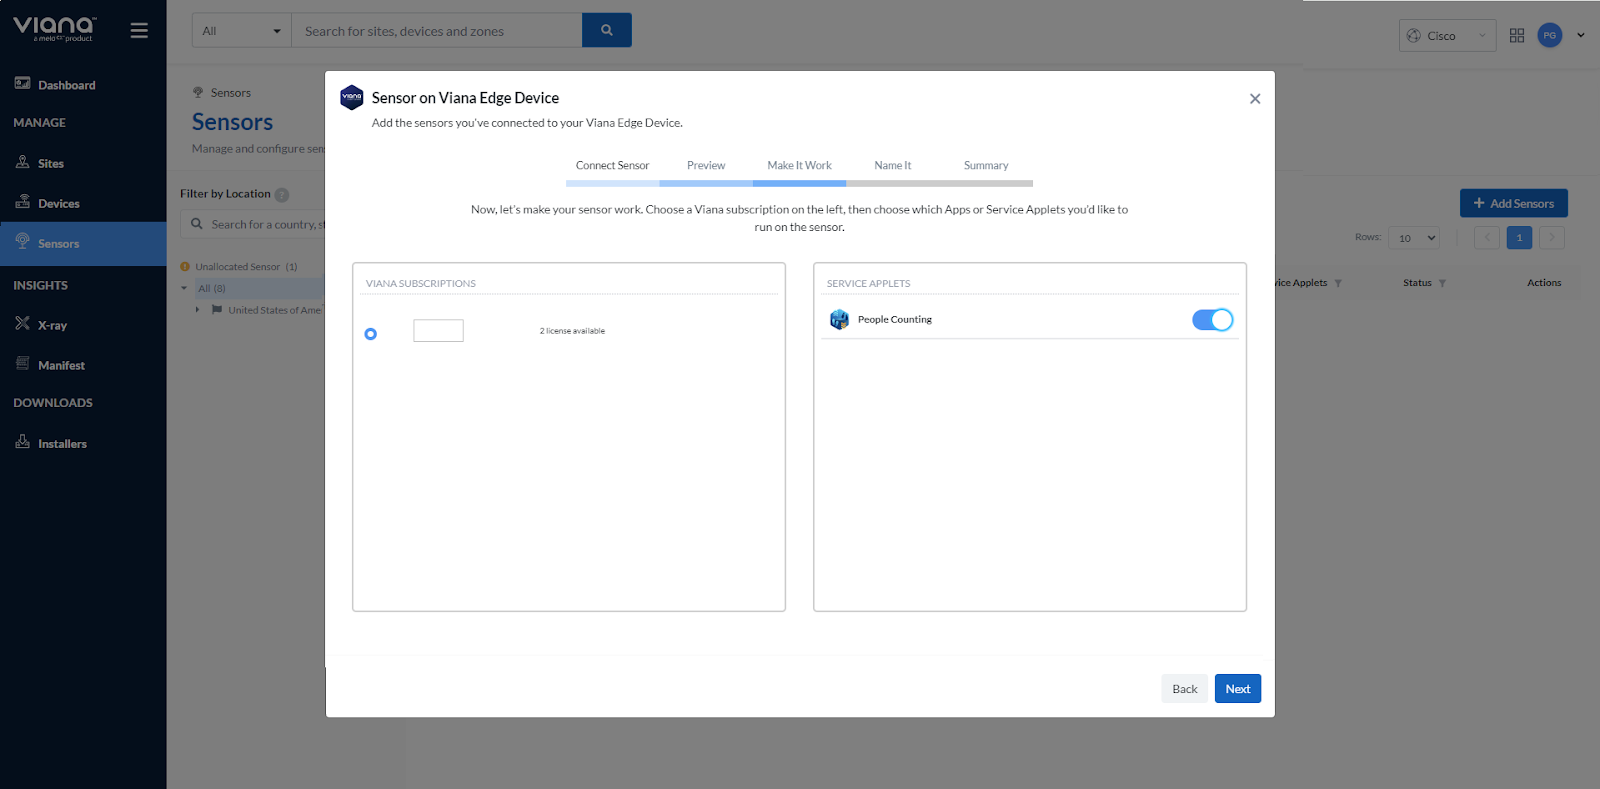This screenshot has height=789, width=1600.
Task: Click the hamburger menu icon in sidebar header
Action: pyautogui.click(x=139, y=31)
